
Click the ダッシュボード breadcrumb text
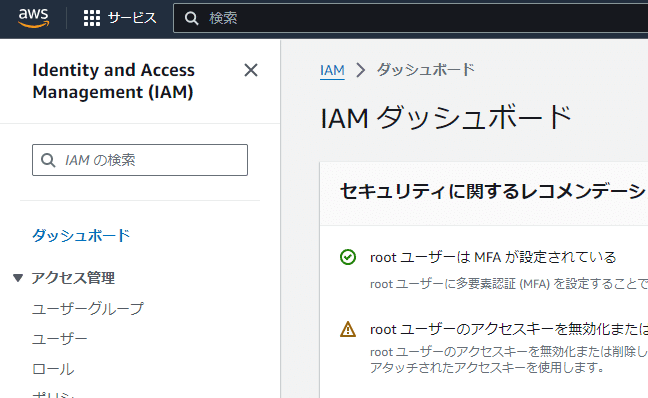point(426,70)
